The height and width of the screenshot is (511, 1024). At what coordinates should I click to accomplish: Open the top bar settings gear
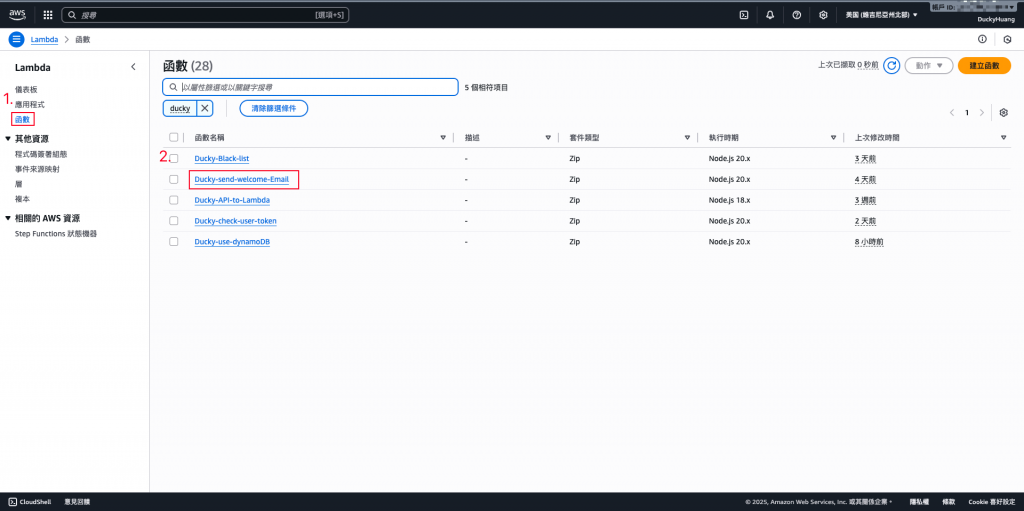(x=824, y=14)
